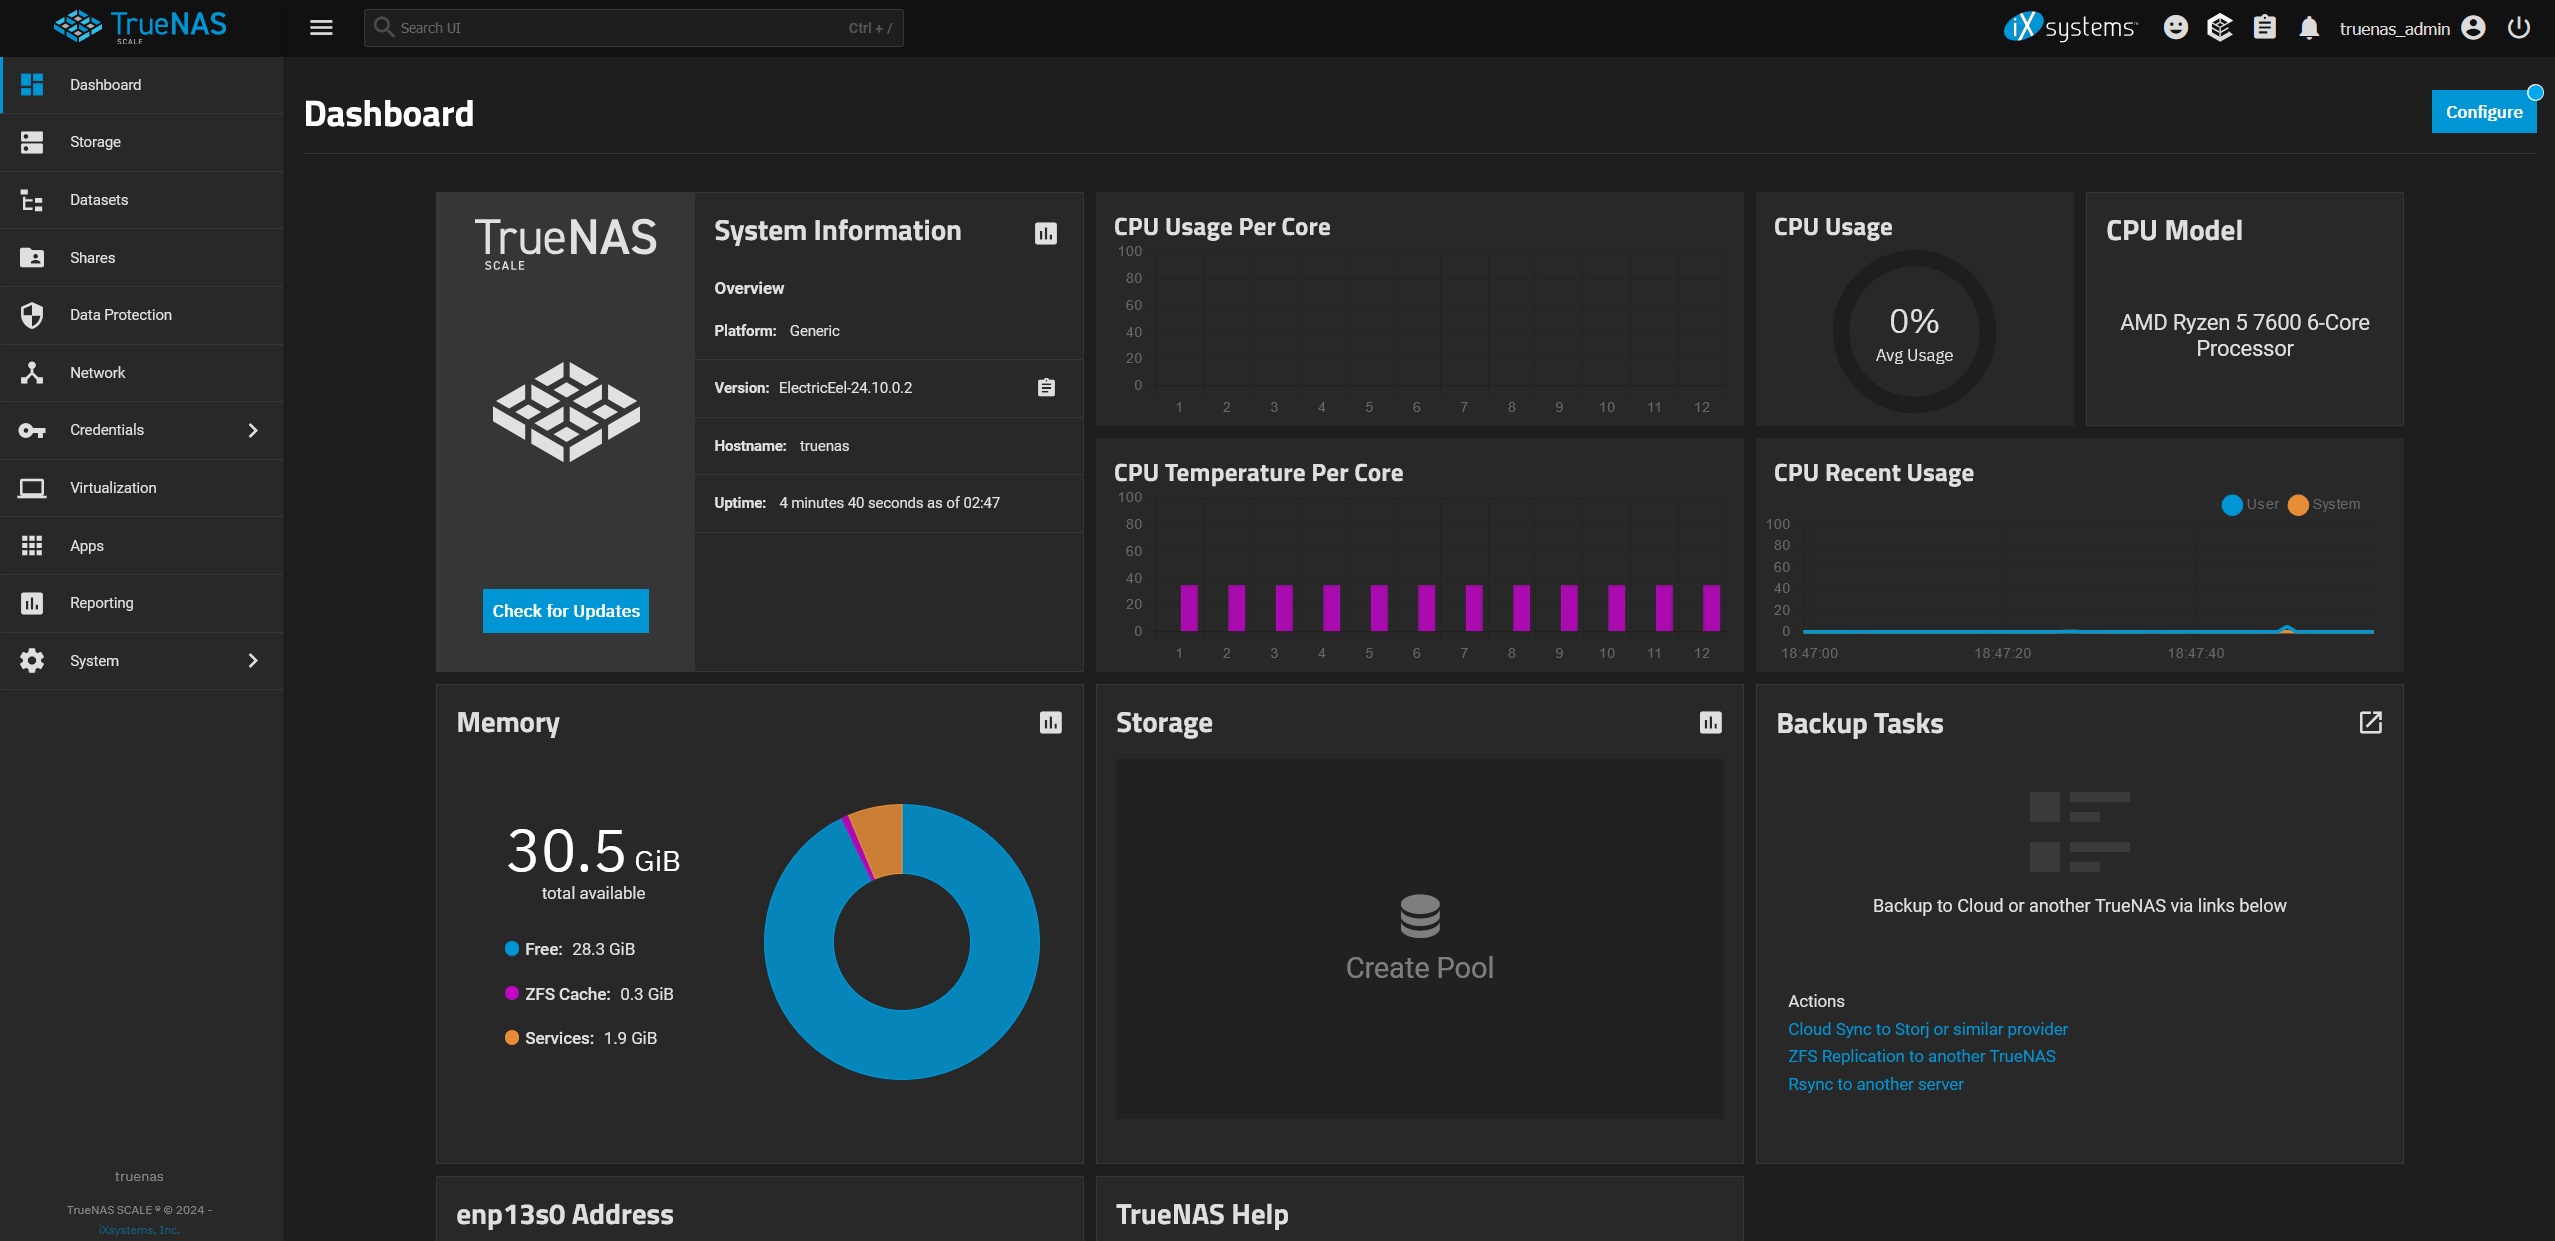This screenshot has width=2555, height=1241.
Task: Open the Storage menu item
Action: pos(142,142)
